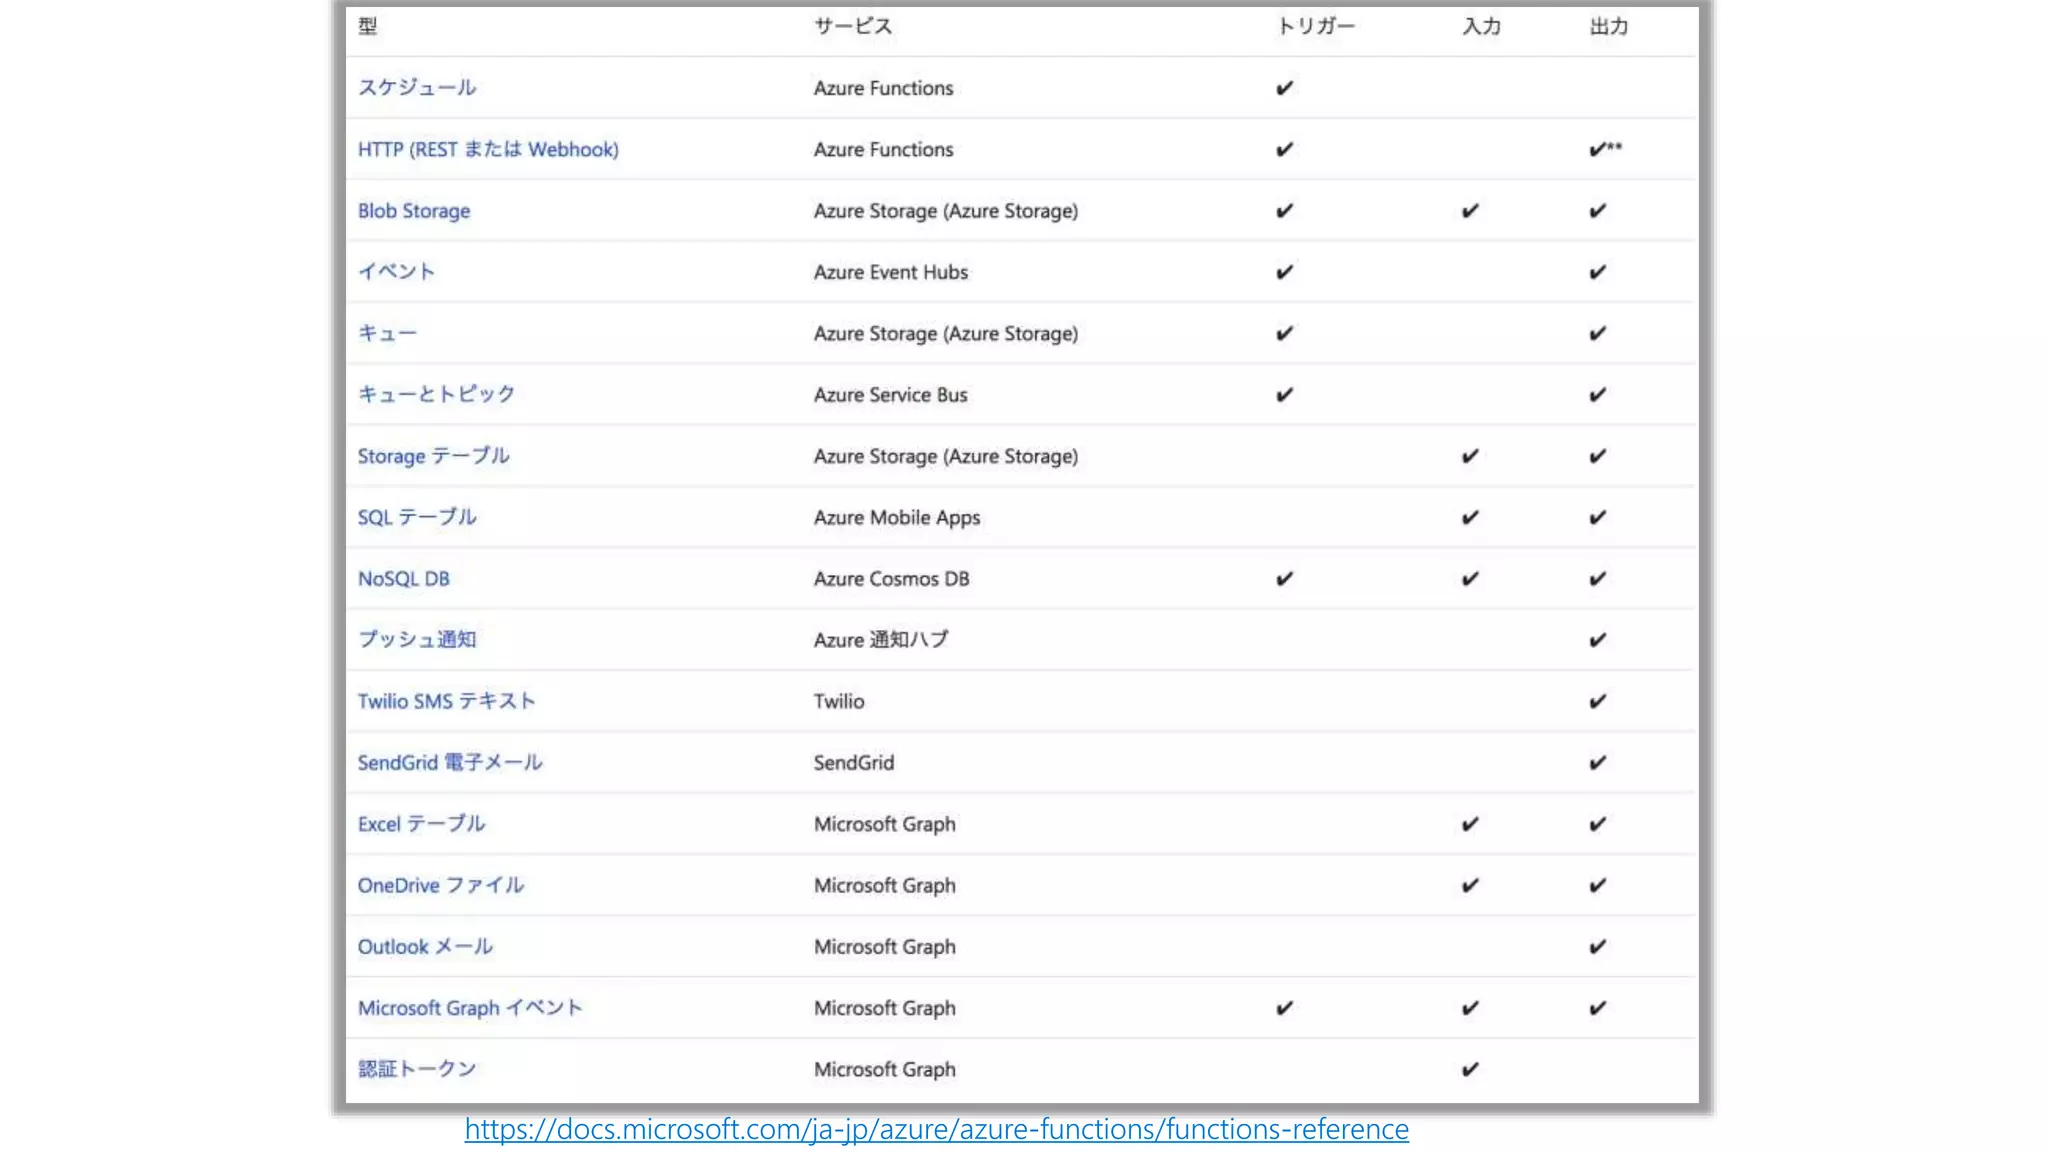Click the trigger checkmark for スケジュール

click(1285, 88)
